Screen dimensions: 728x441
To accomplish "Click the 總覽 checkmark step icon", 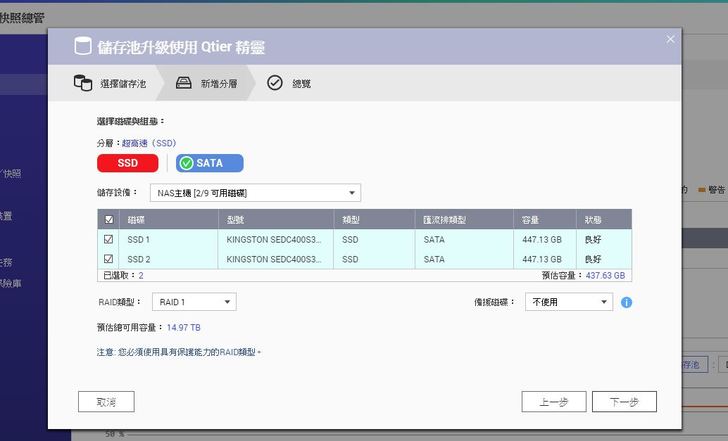I will click(274, 84).
